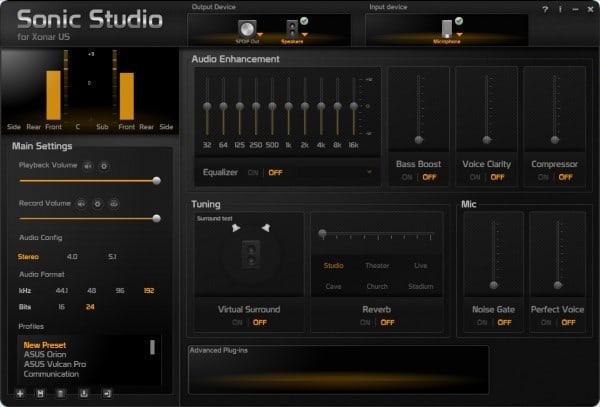The height and width of the screenshot is (407, 600).
Task: Delete the profile with the trash icon
Action: tap(60, 393)
